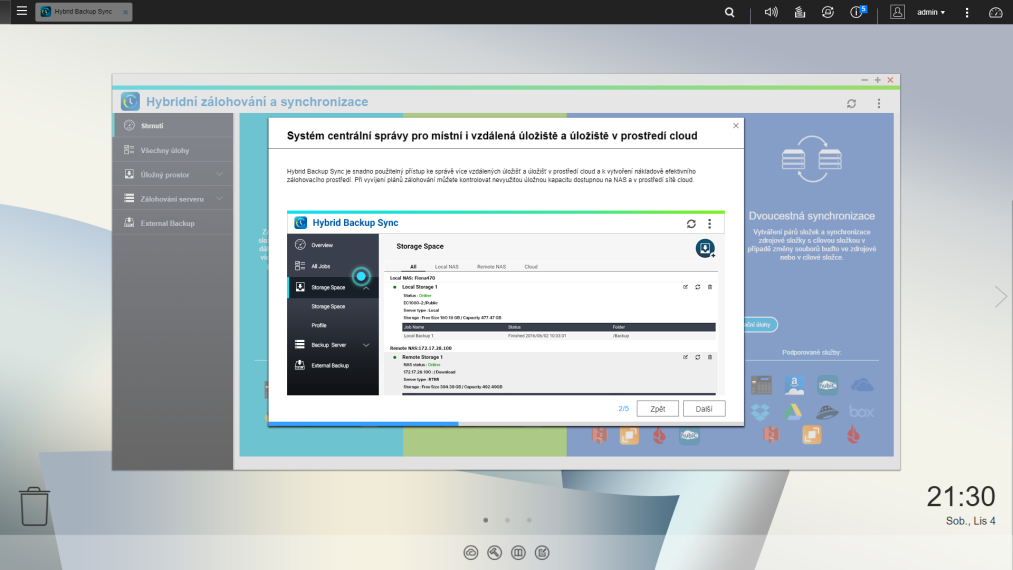Screen dimensions: 1013x570
Task: Click the Google Drive service icon
Action: pos(793,412)
